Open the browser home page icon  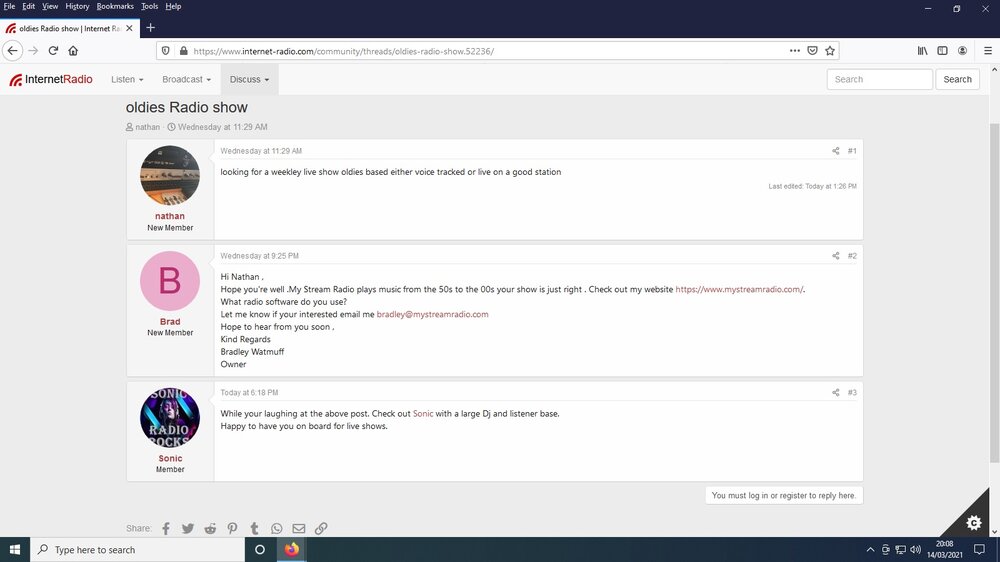pyautogui.click(x=73, y=51)
